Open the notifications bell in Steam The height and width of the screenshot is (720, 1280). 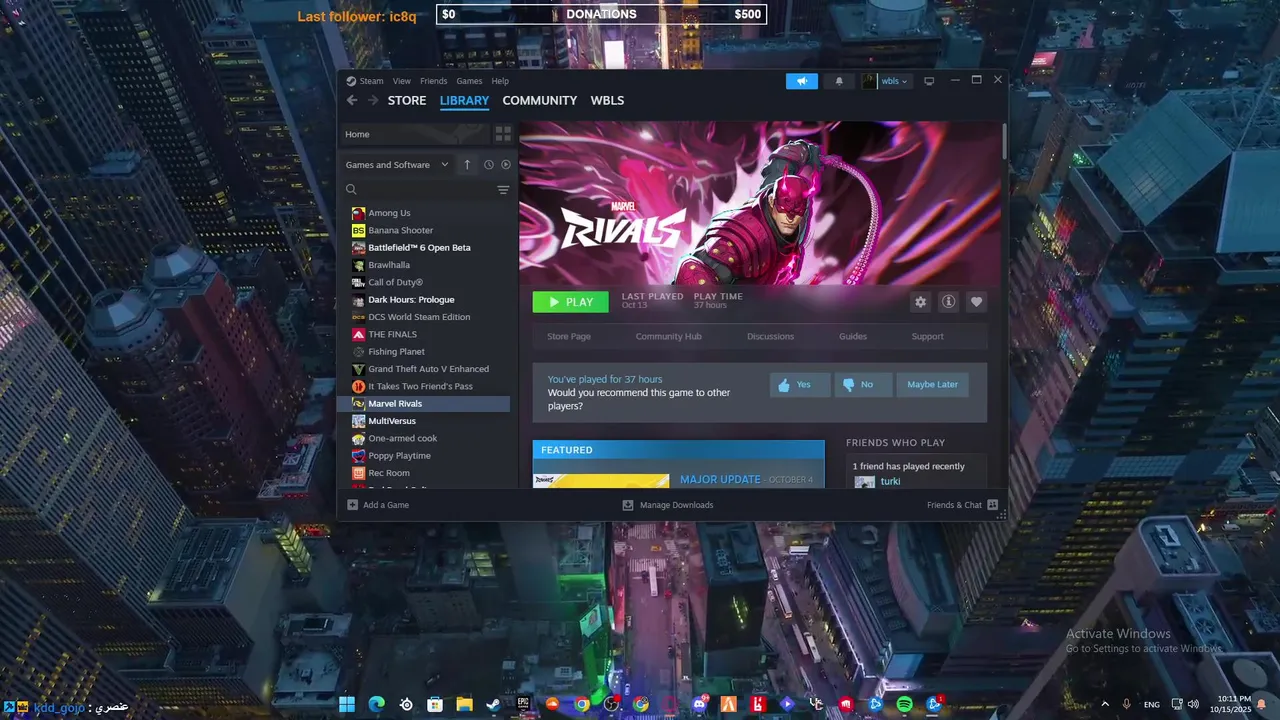(x=839, y=81)
